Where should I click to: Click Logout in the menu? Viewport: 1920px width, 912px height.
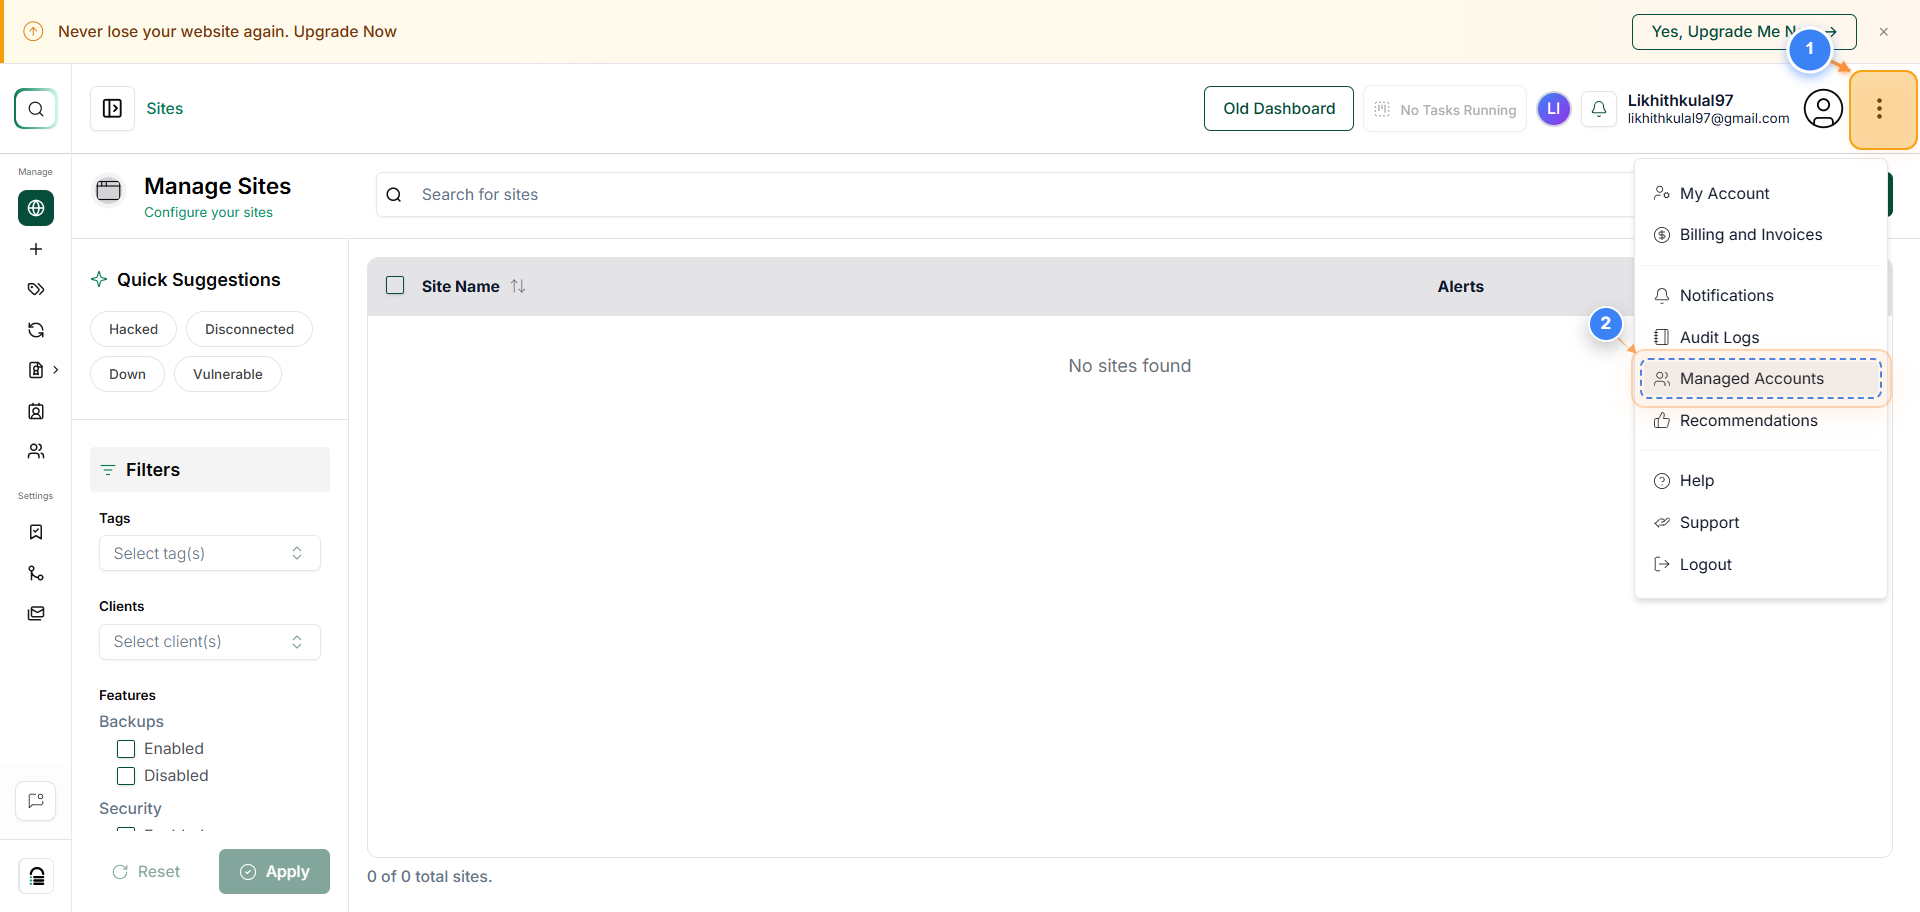[1760, 565]
